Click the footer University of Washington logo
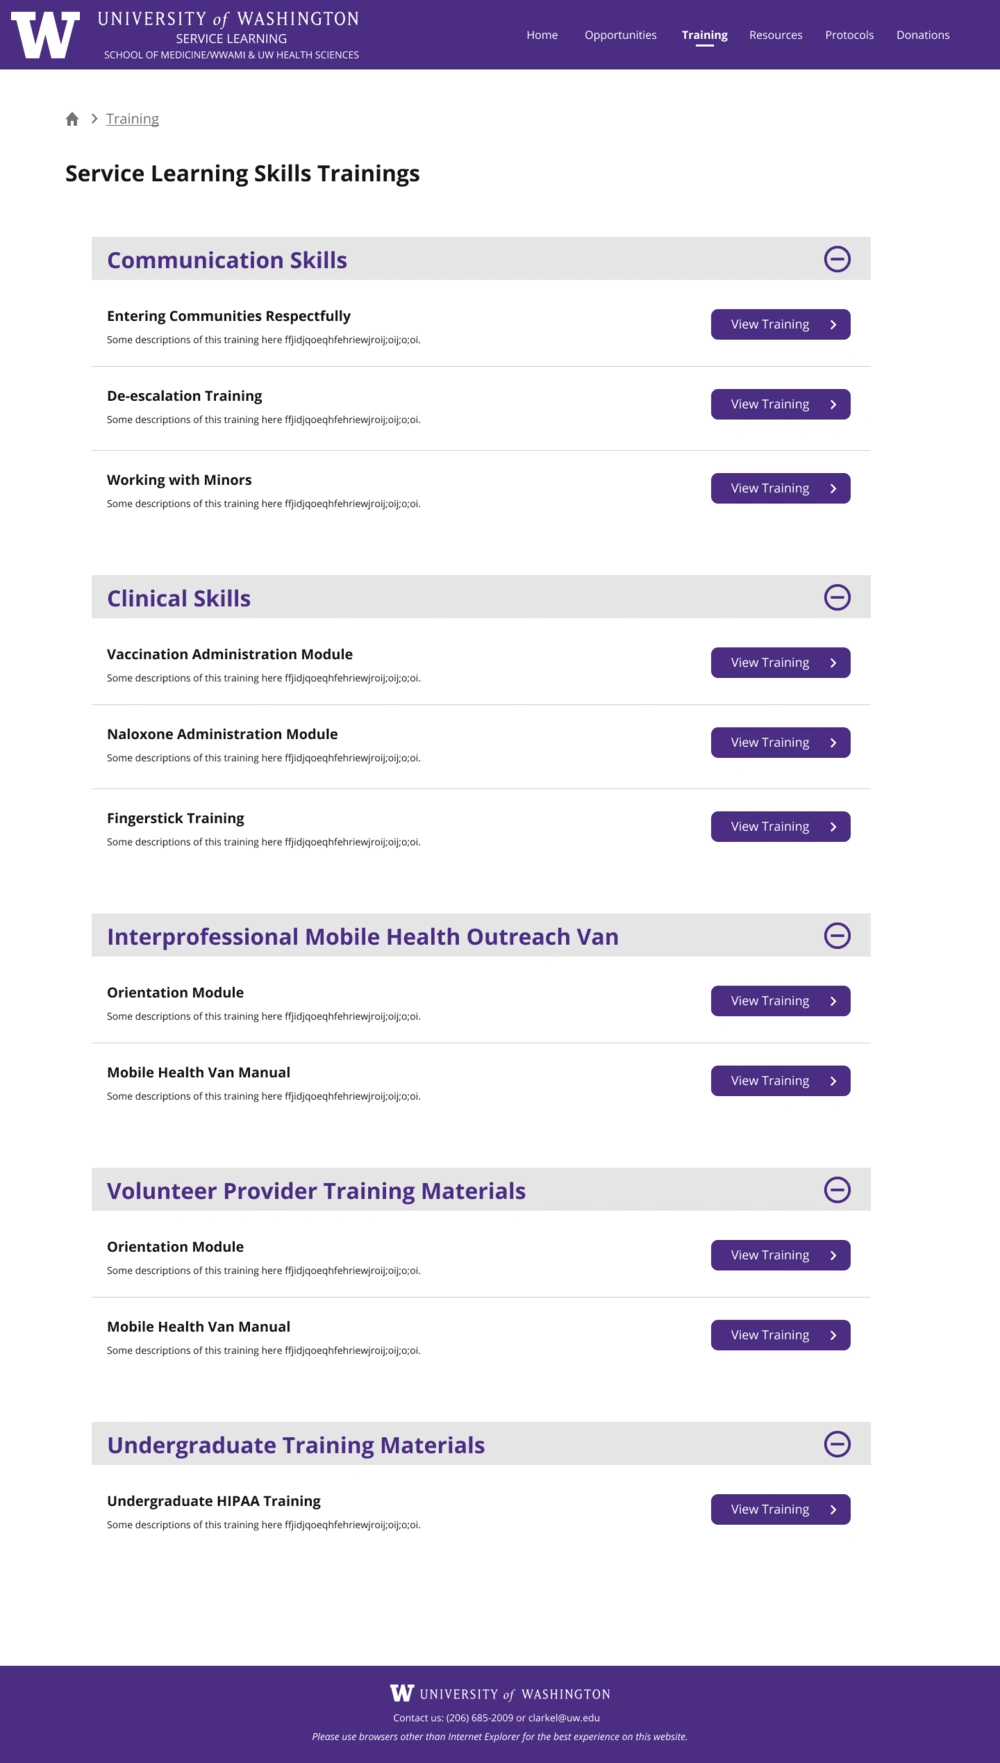 click(500, 1693)
